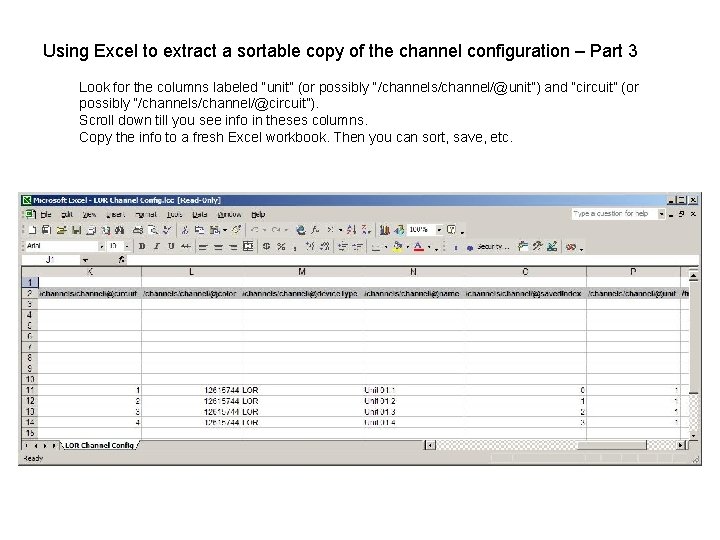Open the Borders dropdown arrow

tap(386, 247)
